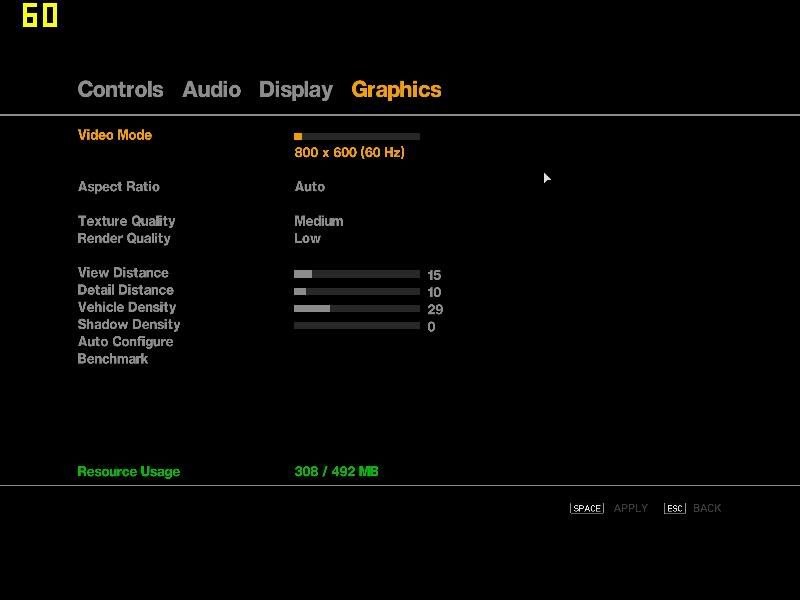The height and width of the screenshot is (600, 800).
Task: Click the Detail Distance slider
Action: (357, 291)
